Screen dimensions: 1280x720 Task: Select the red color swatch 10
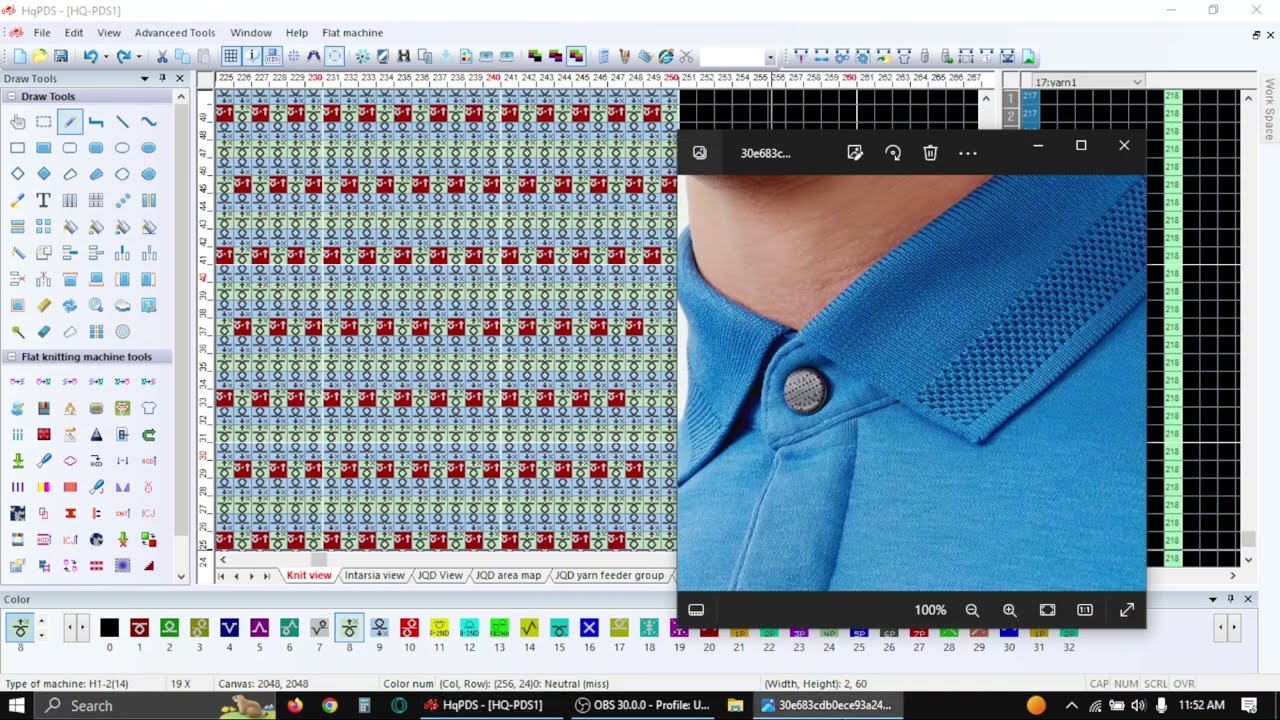409,628
